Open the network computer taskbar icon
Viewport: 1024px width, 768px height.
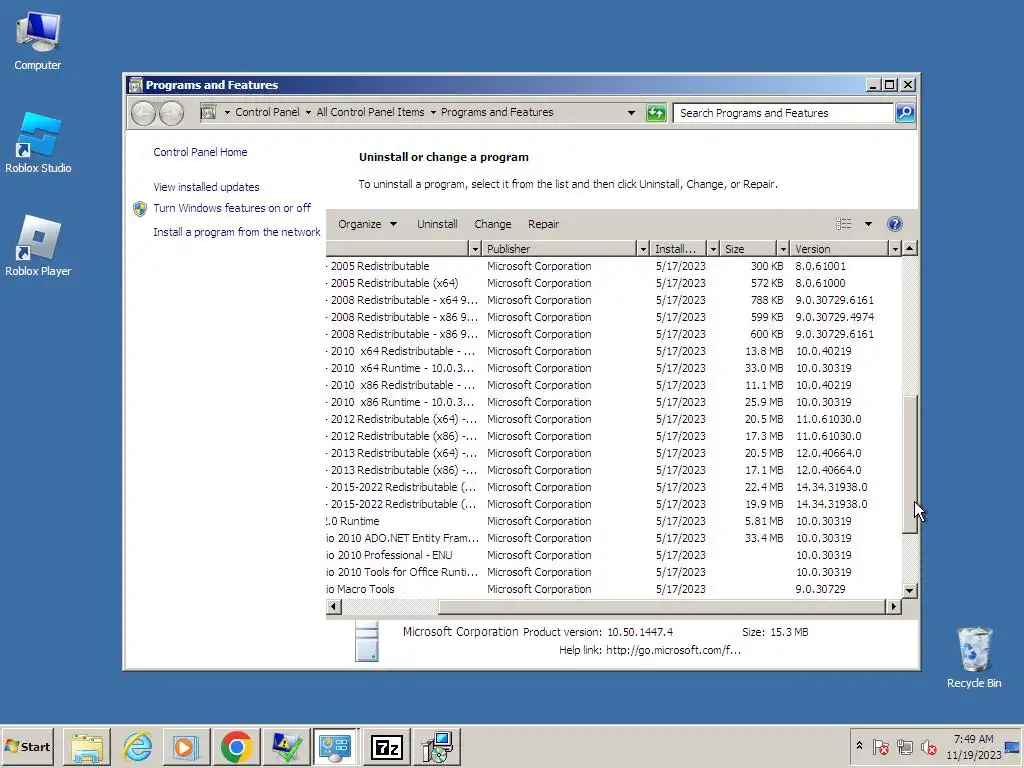click(437, 746)
